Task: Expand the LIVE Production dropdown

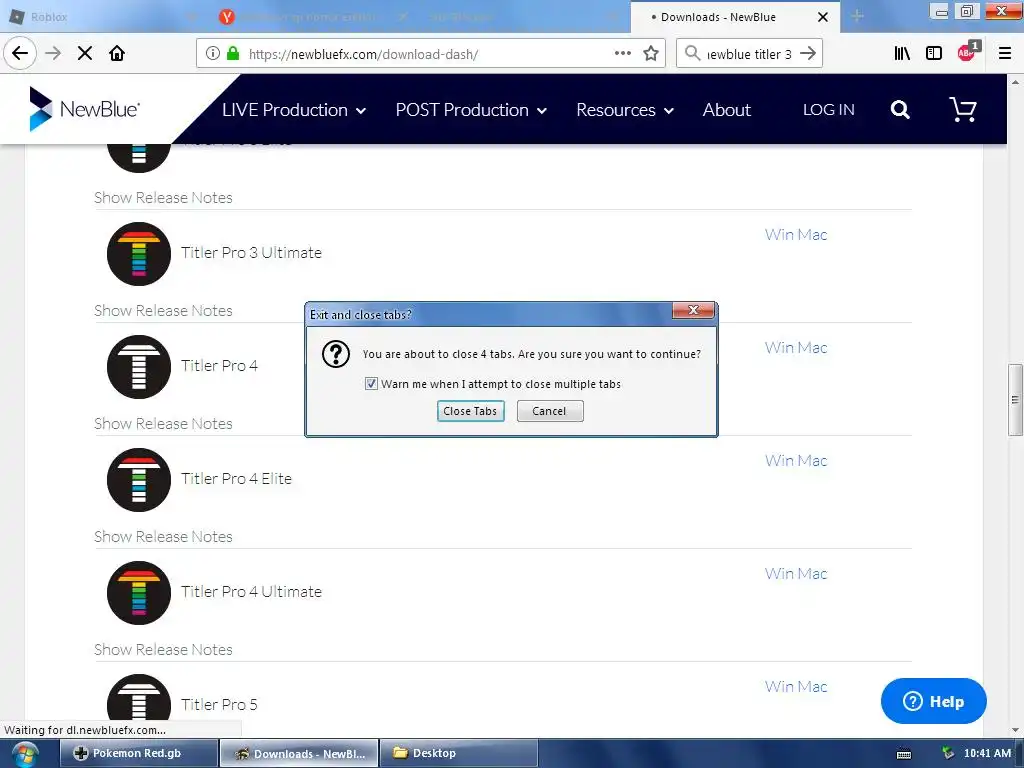Action: [x=294, y=110]
